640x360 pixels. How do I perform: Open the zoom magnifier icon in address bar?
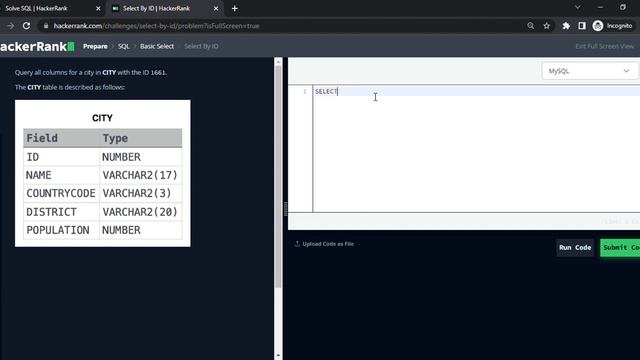pyautogui.click(x=530, y=26)
